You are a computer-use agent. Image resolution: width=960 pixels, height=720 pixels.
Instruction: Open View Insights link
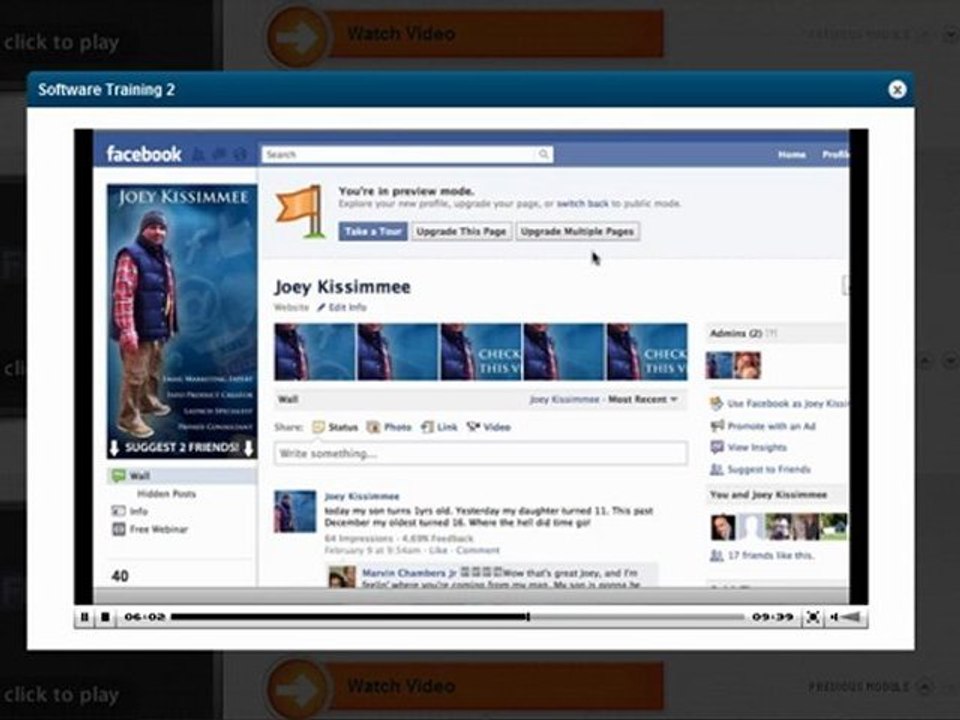[748, 448]
